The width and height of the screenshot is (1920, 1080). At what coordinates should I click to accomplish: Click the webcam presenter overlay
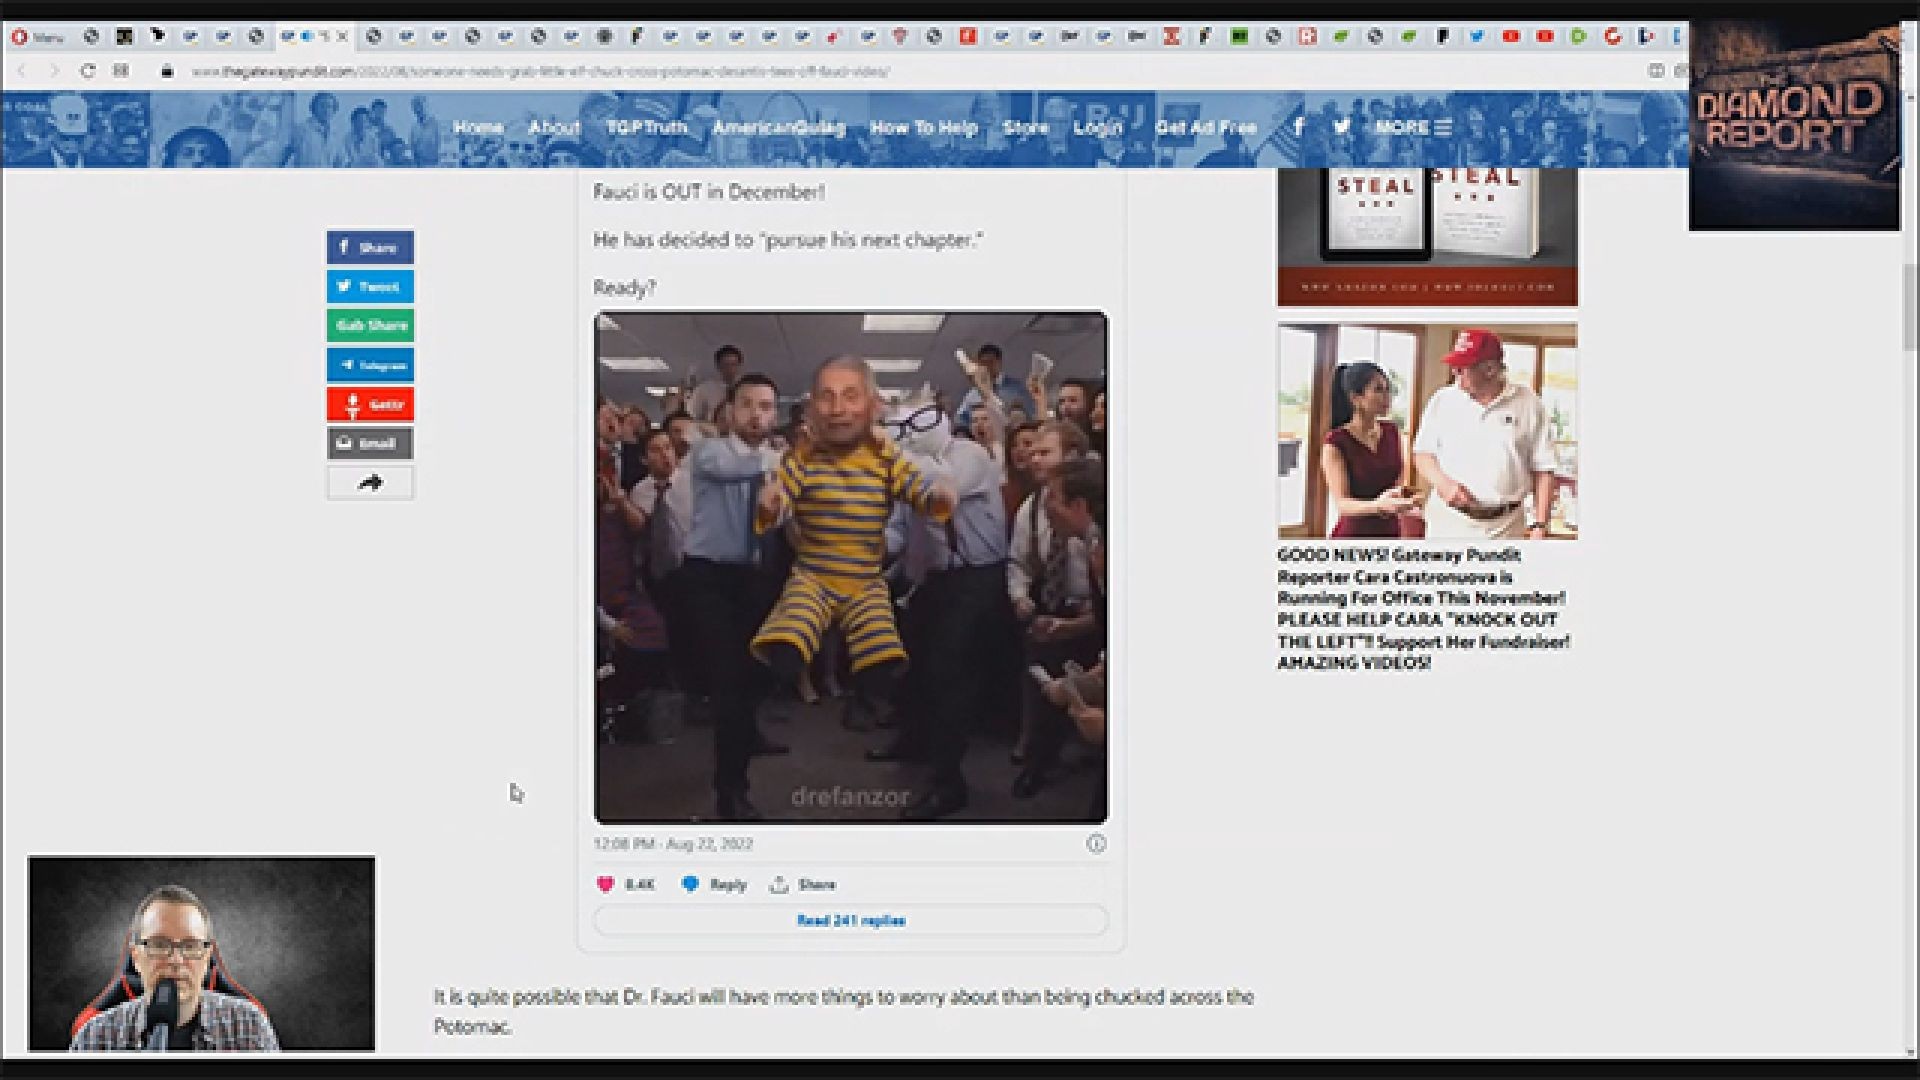pyautogui.click(x=202, y=953)
